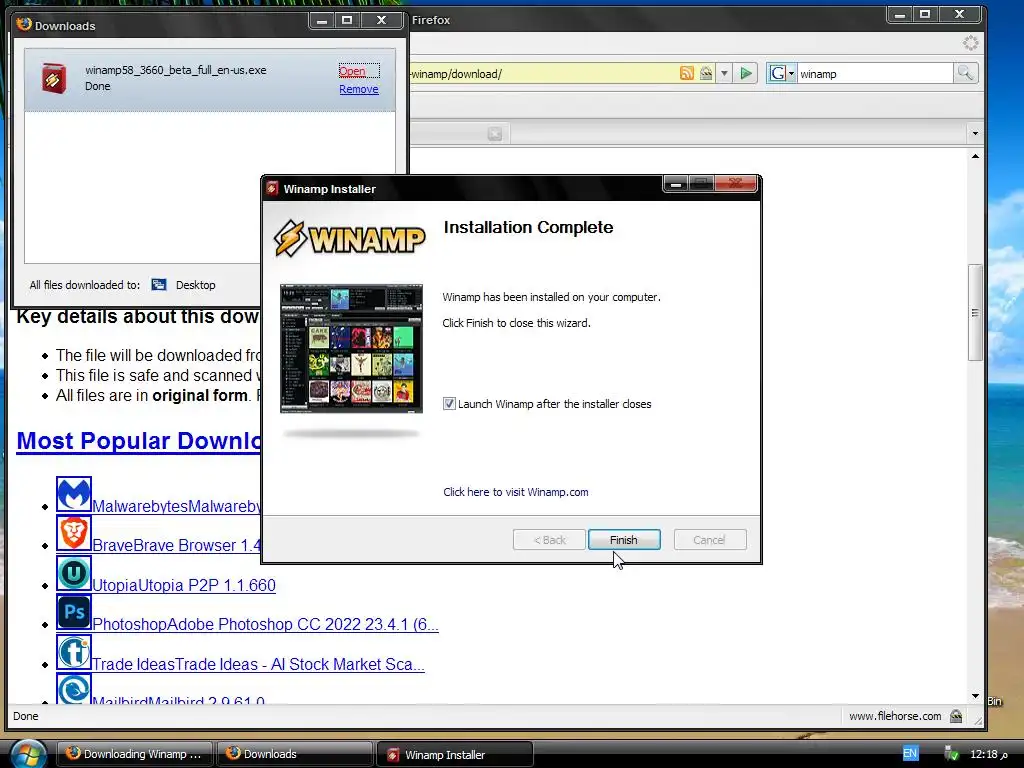Click the Winamp icon in installer title bar
The width and height of the screenshot is (1024, 768).
pos(272,188)
